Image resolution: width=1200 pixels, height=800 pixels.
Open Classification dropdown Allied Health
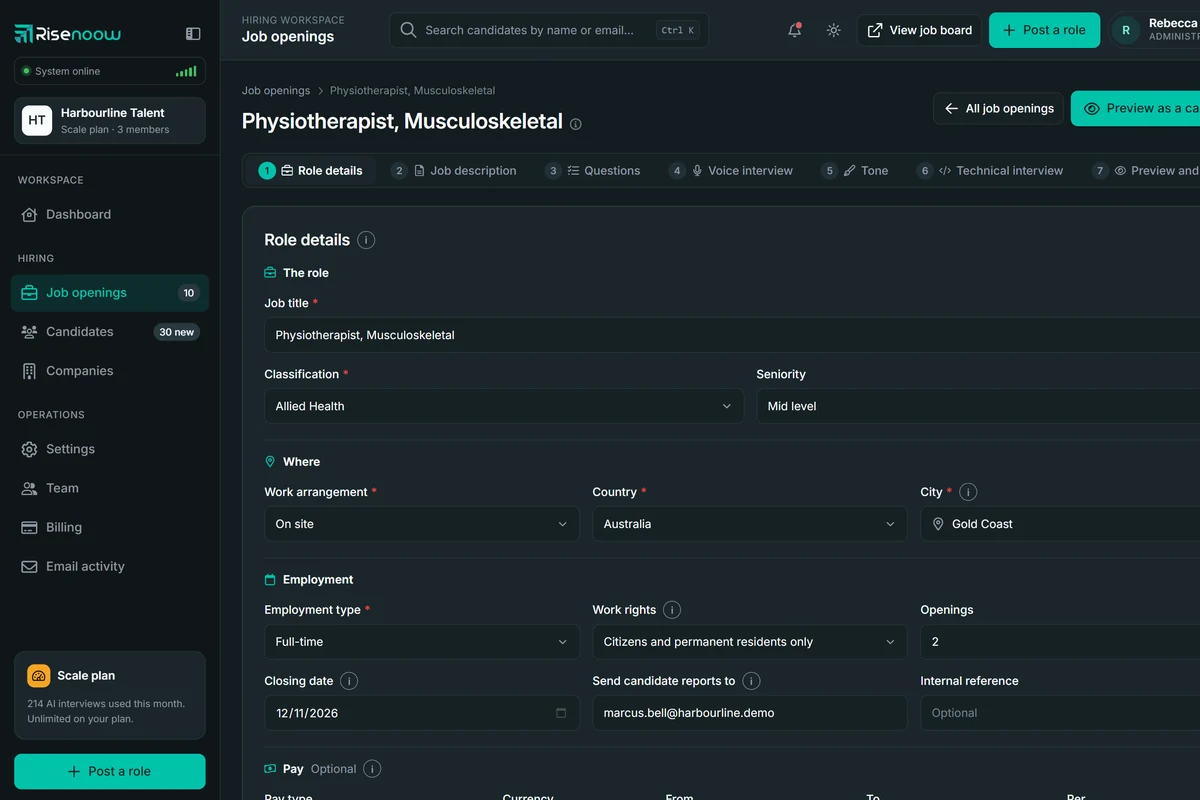click(504, 406)
